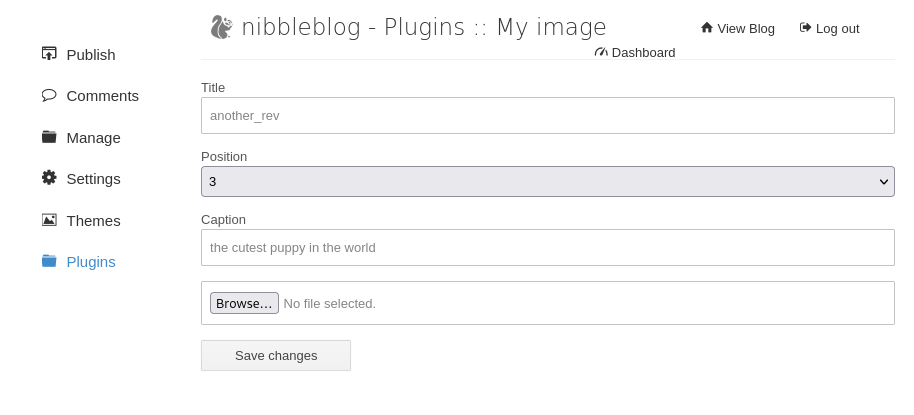Go to the Settings menu item
This screenshot has height=415, width=914.
[x=93, y=179]
